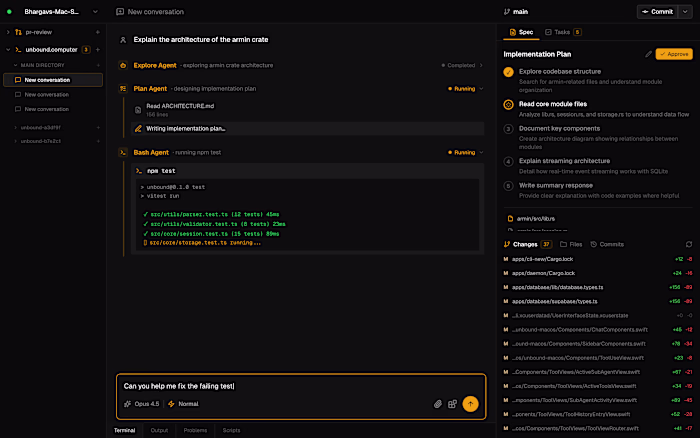Click the plus icon beside unbound.computer
The height and width of the screenshot is (438, 700).
click(97, 49)
